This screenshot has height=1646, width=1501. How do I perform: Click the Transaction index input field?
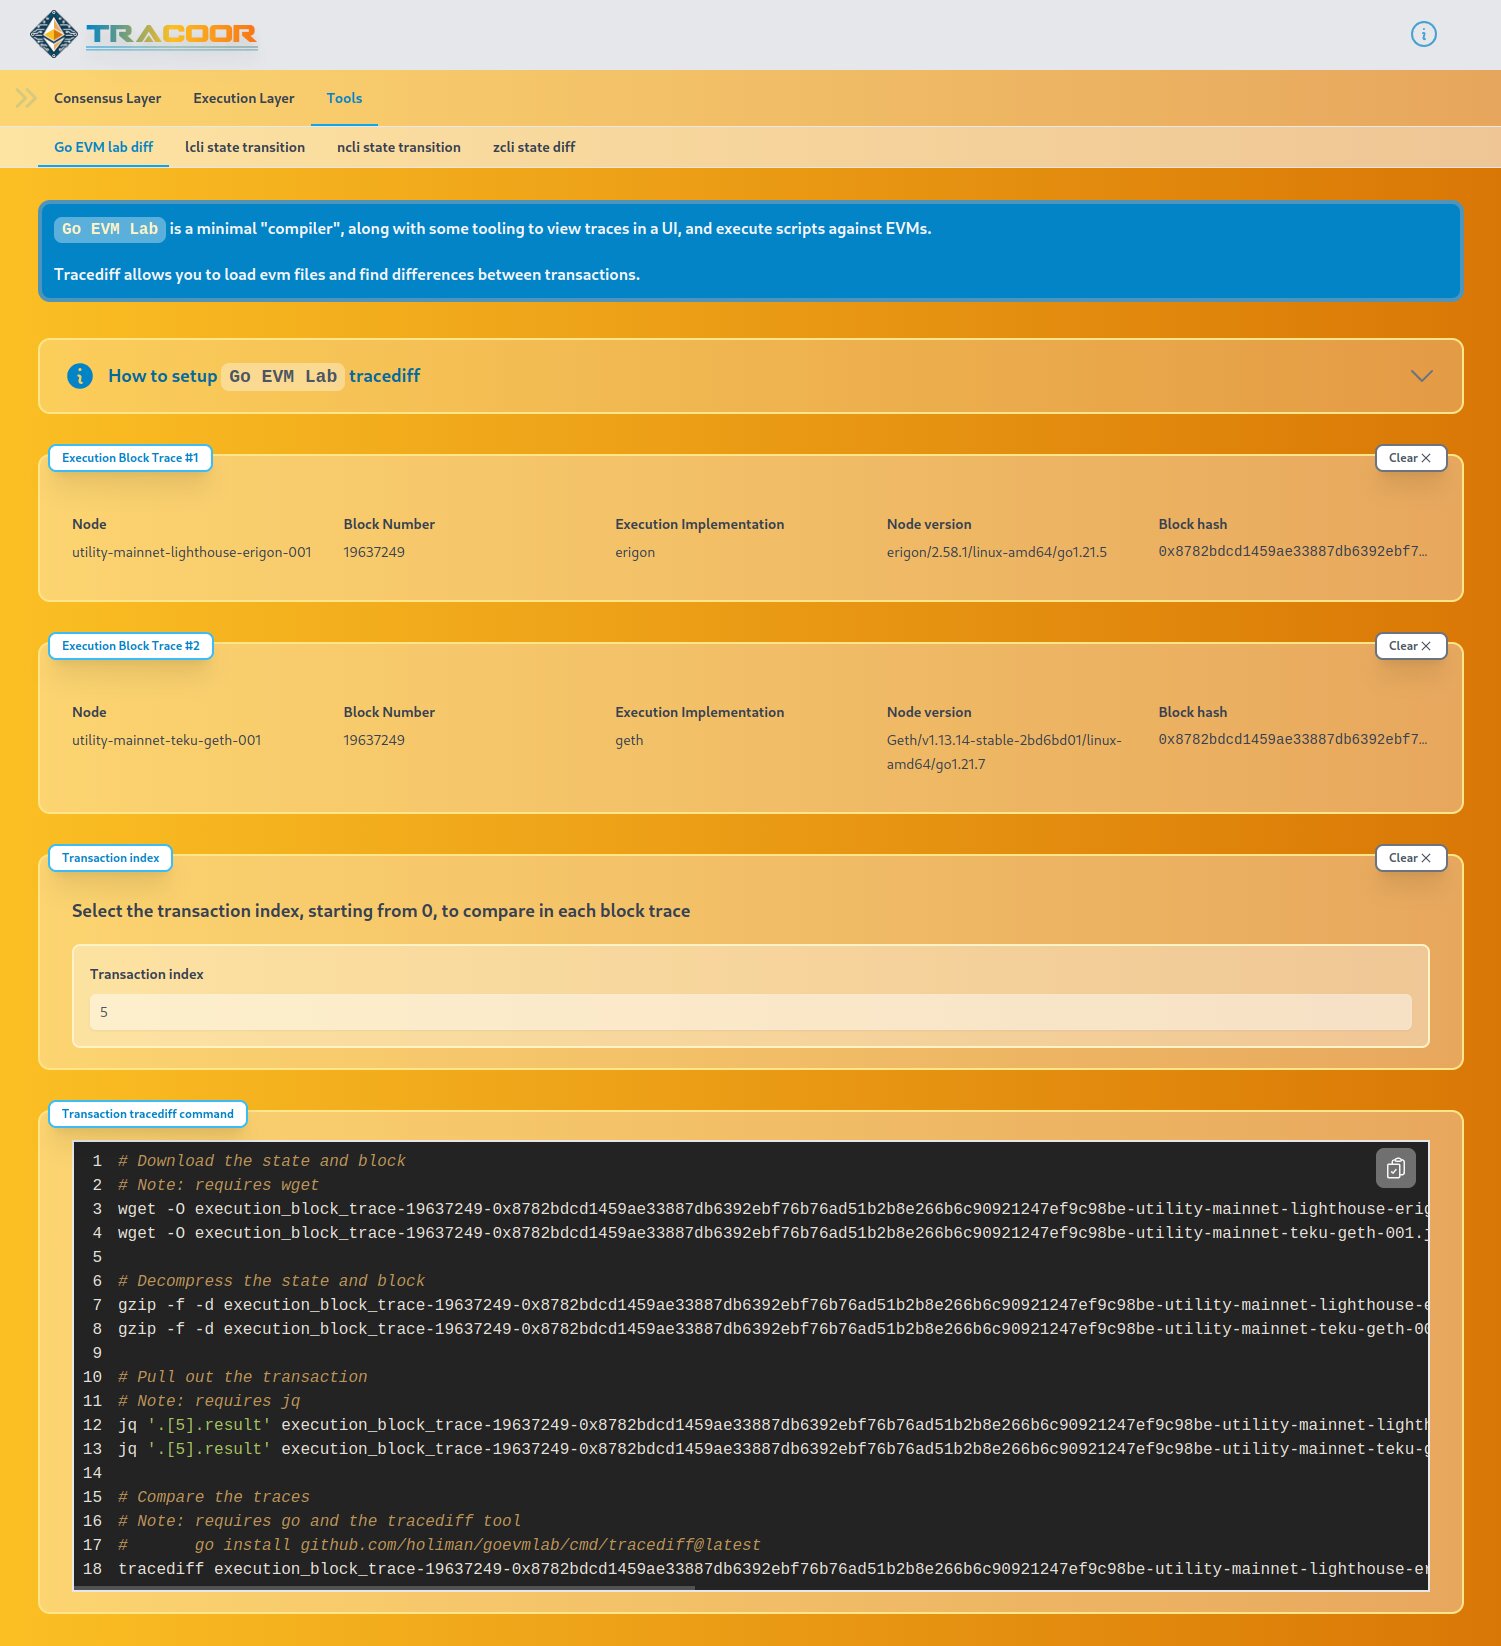[750, 1012]
